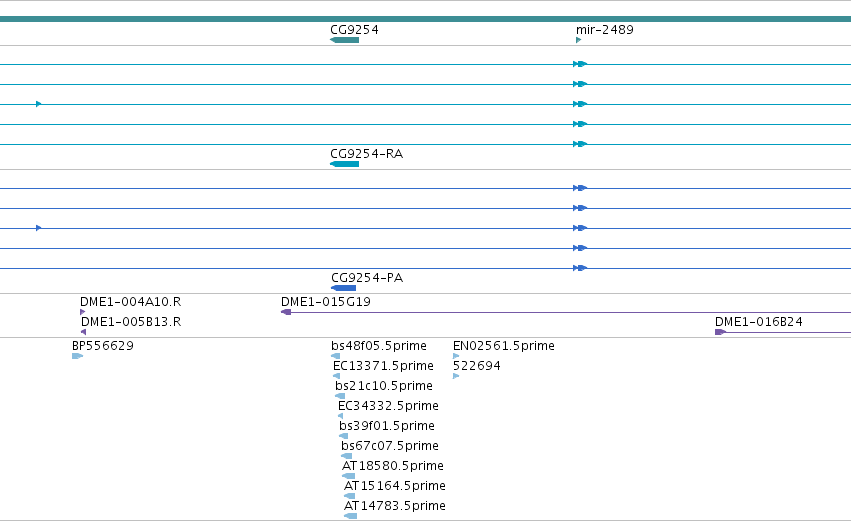Viewport: 851px width, 521px height.
Task: Click the BP556629 EST label
Action: pyautogui.click(x=103, y=345)
